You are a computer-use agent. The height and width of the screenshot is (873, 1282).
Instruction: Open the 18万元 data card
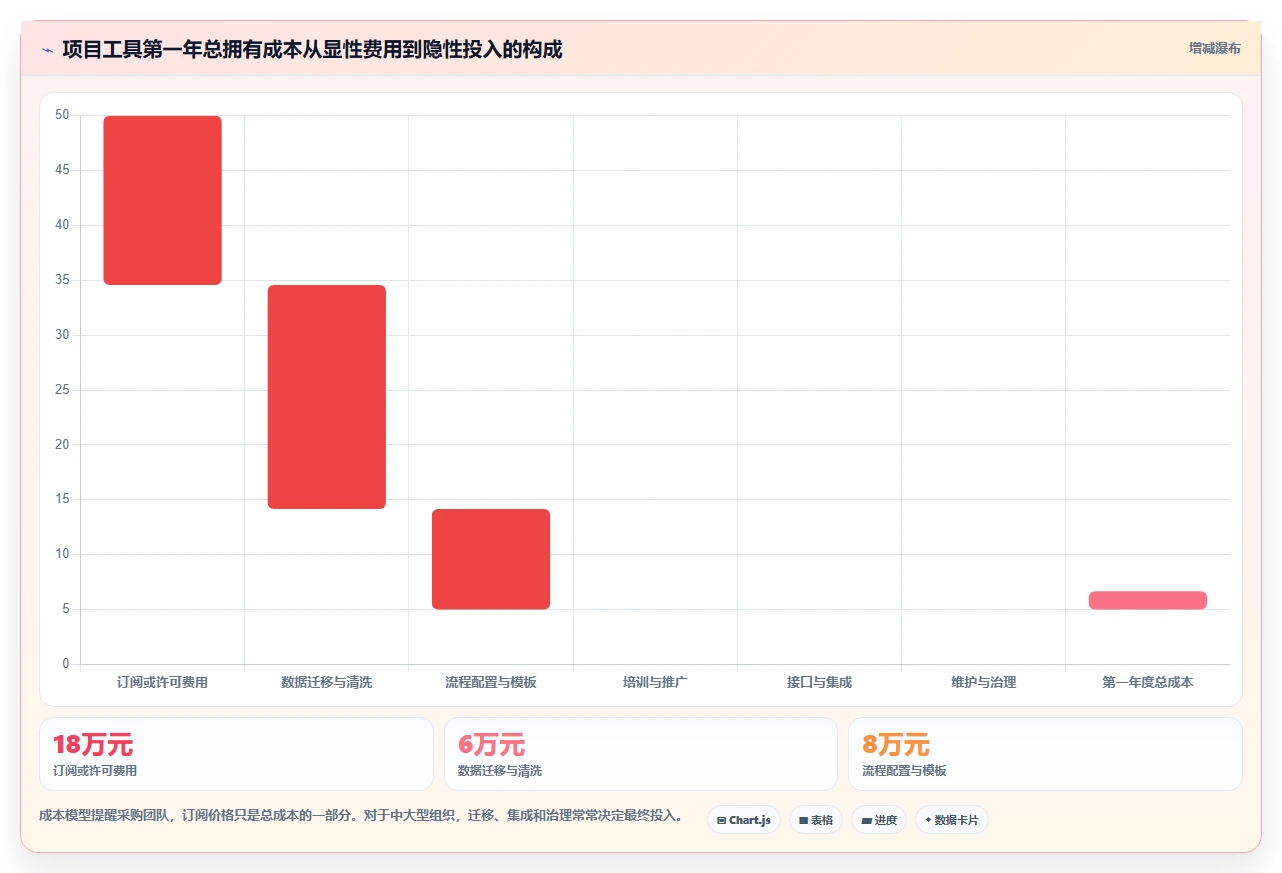[x=236, y=754]
